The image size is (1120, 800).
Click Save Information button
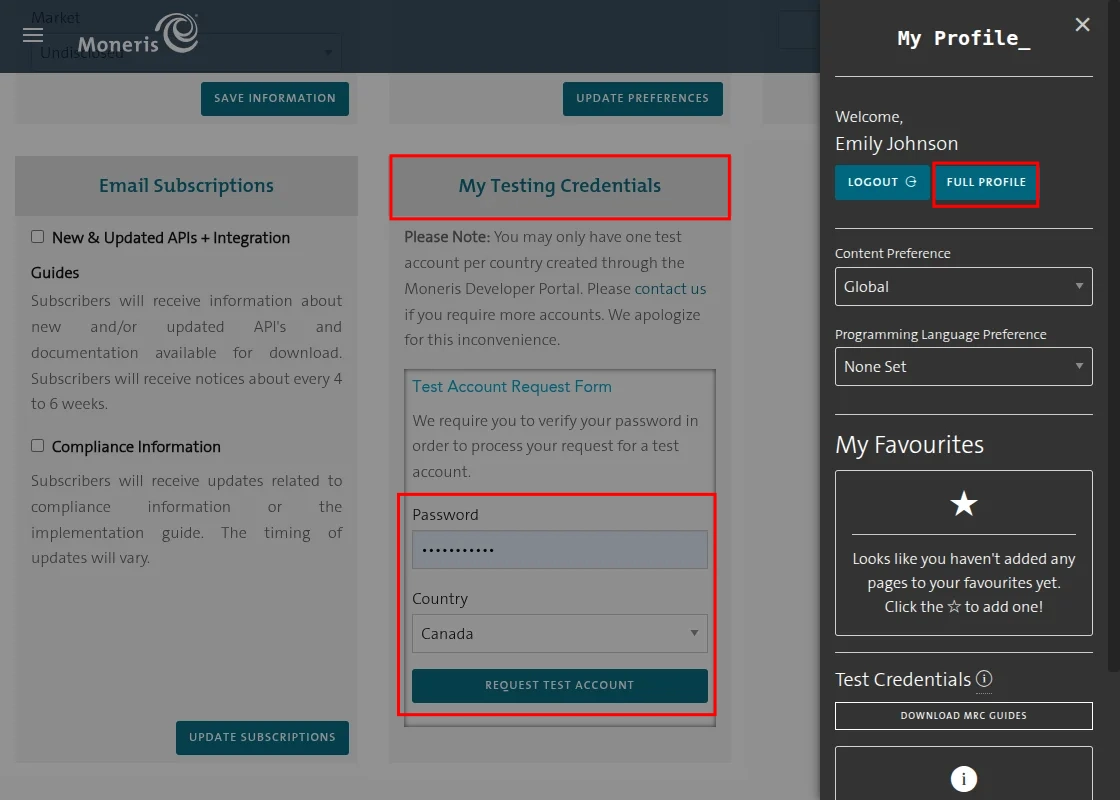275,98
